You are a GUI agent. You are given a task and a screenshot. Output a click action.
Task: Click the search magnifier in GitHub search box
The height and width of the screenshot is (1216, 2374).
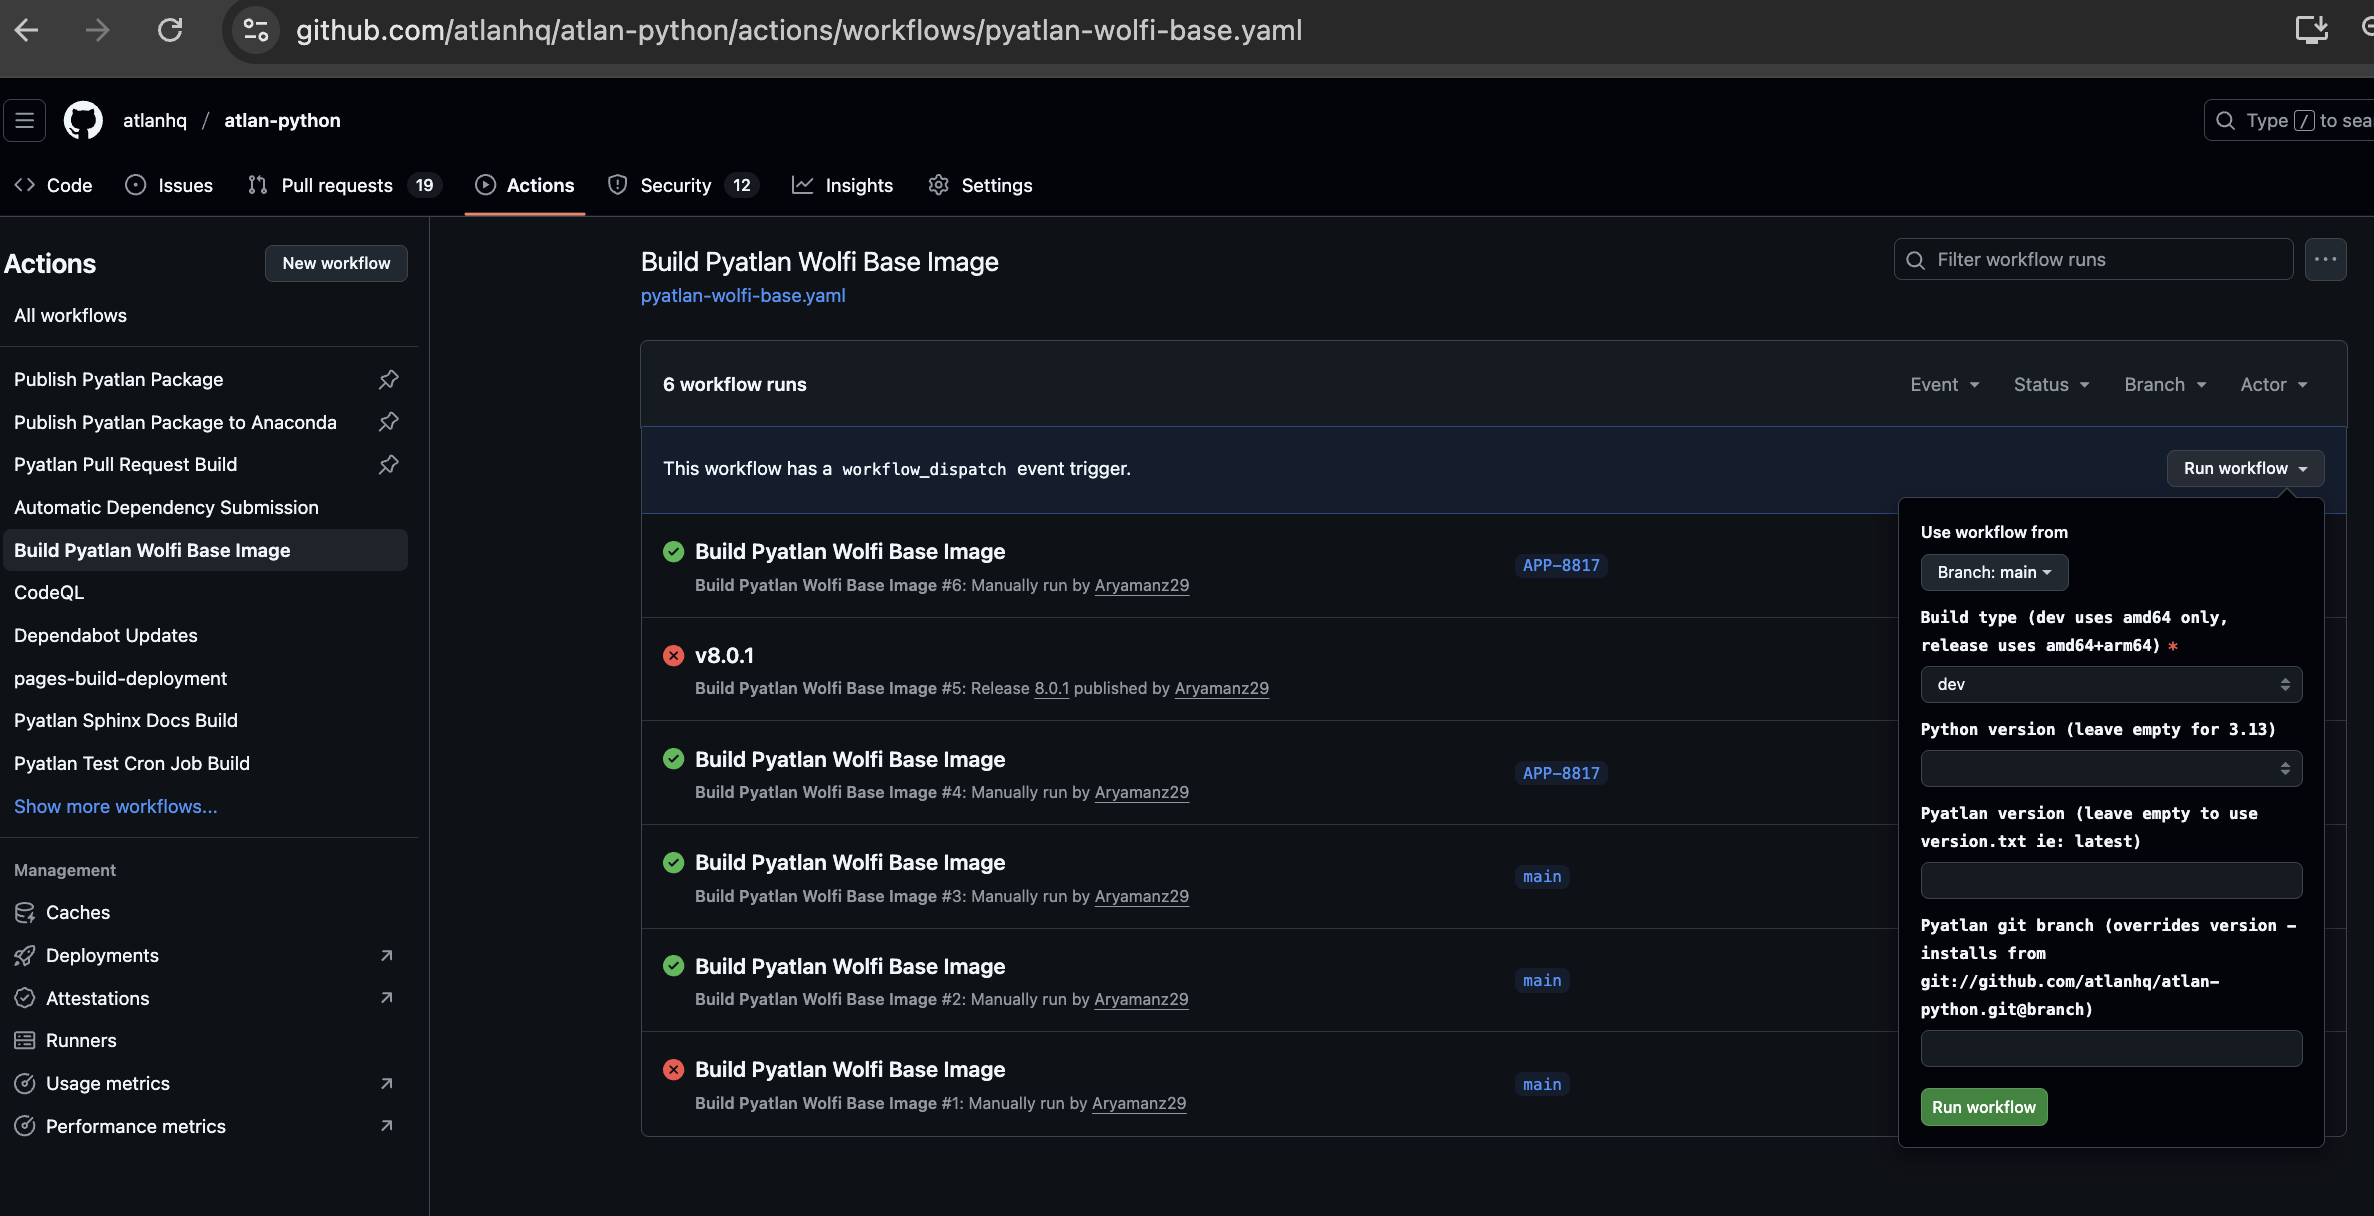click(x=2225, y=120)
